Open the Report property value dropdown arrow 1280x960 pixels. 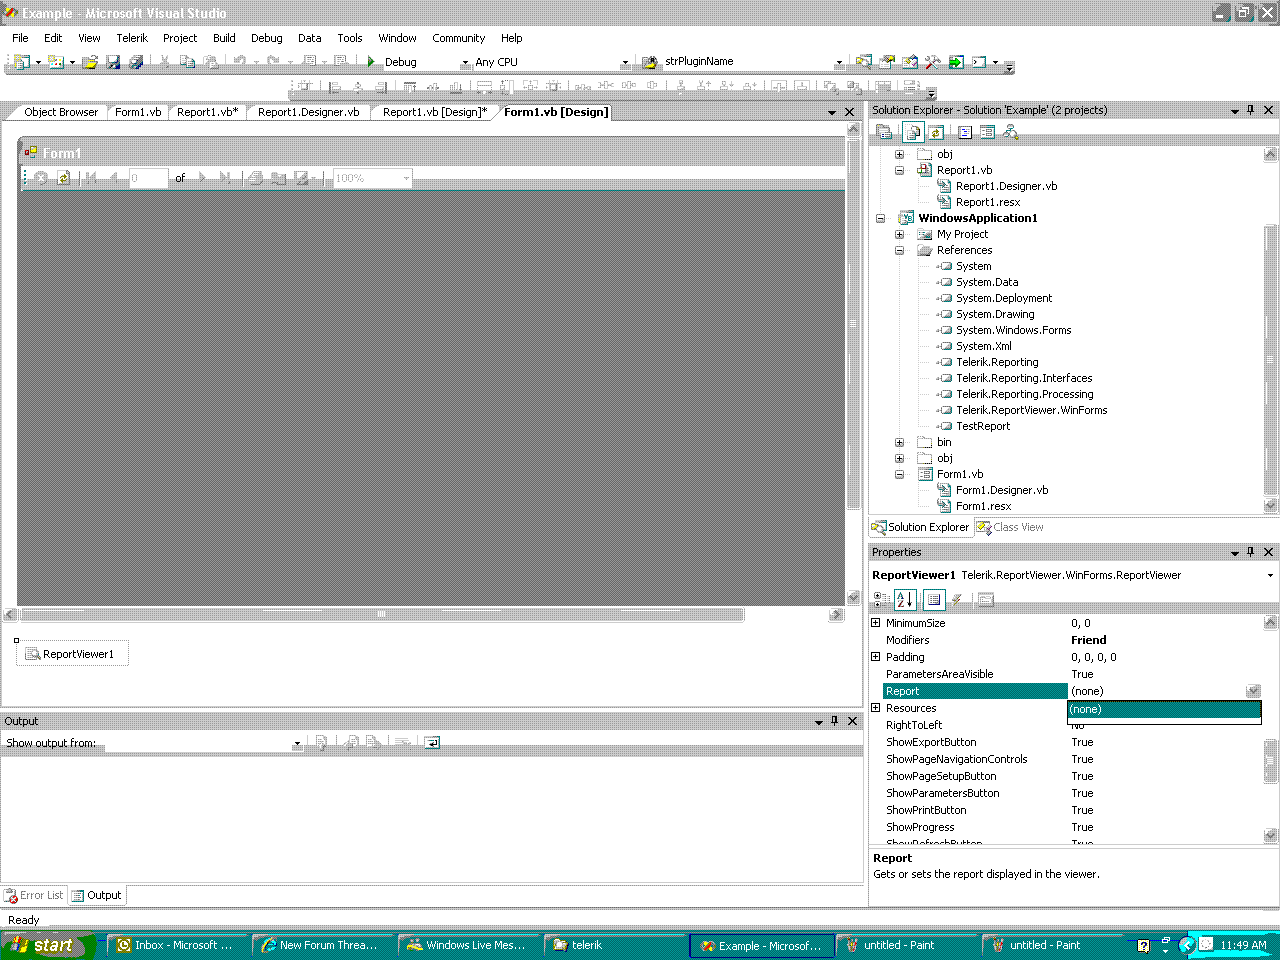tap(1253, 691)
